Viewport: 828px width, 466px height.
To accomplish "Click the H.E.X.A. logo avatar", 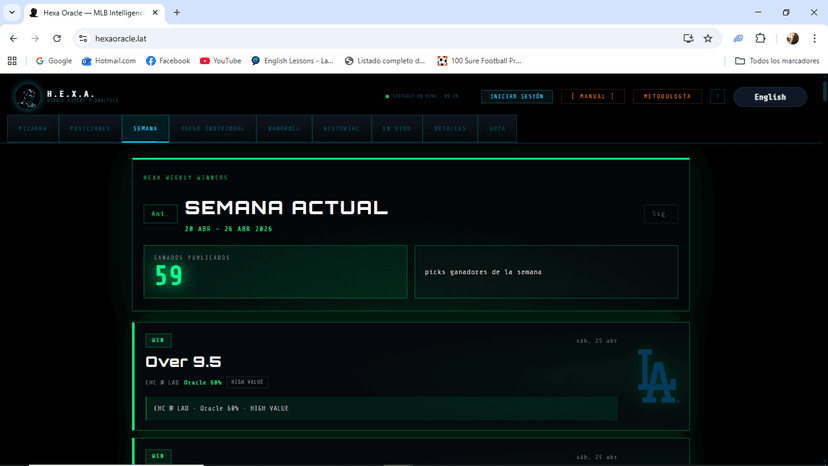I will (x=27, y=97).
